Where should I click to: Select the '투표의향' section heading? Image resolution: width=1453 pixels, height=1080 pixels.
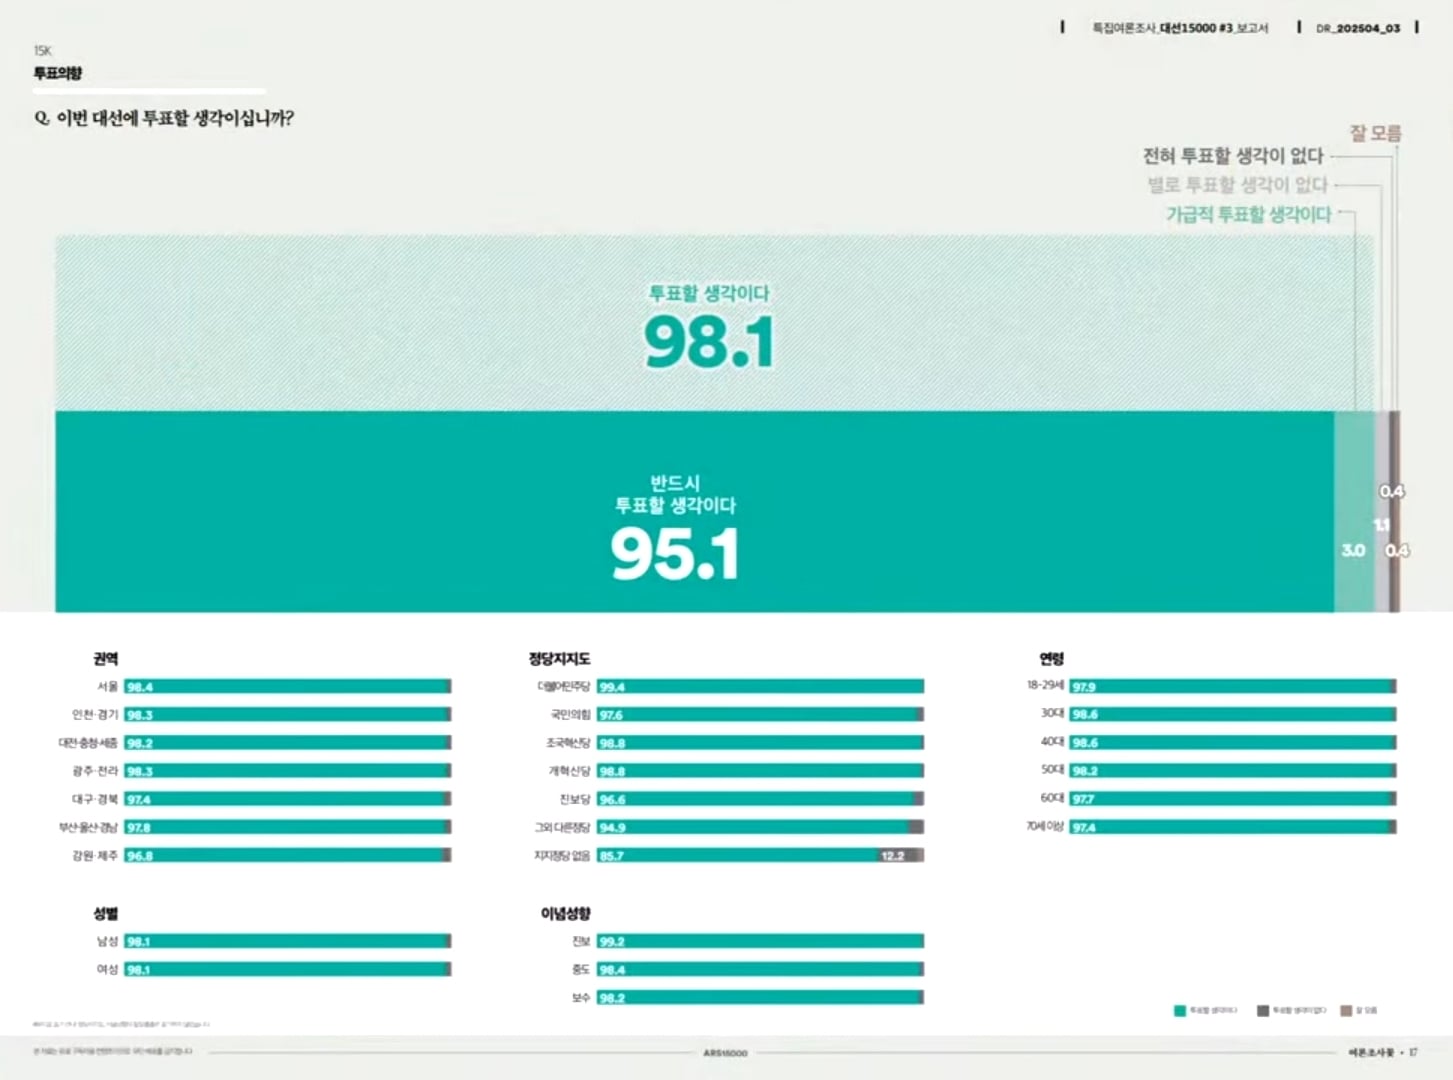pos(58,73)
